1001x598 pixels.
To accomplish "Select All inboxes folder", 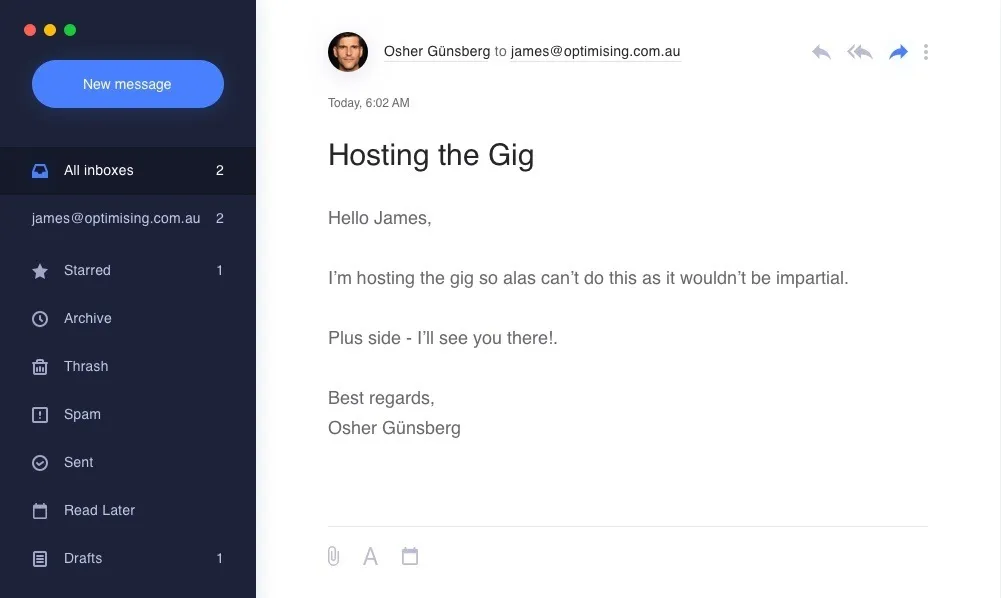I will pyautogui.click(x=98, y=170).
